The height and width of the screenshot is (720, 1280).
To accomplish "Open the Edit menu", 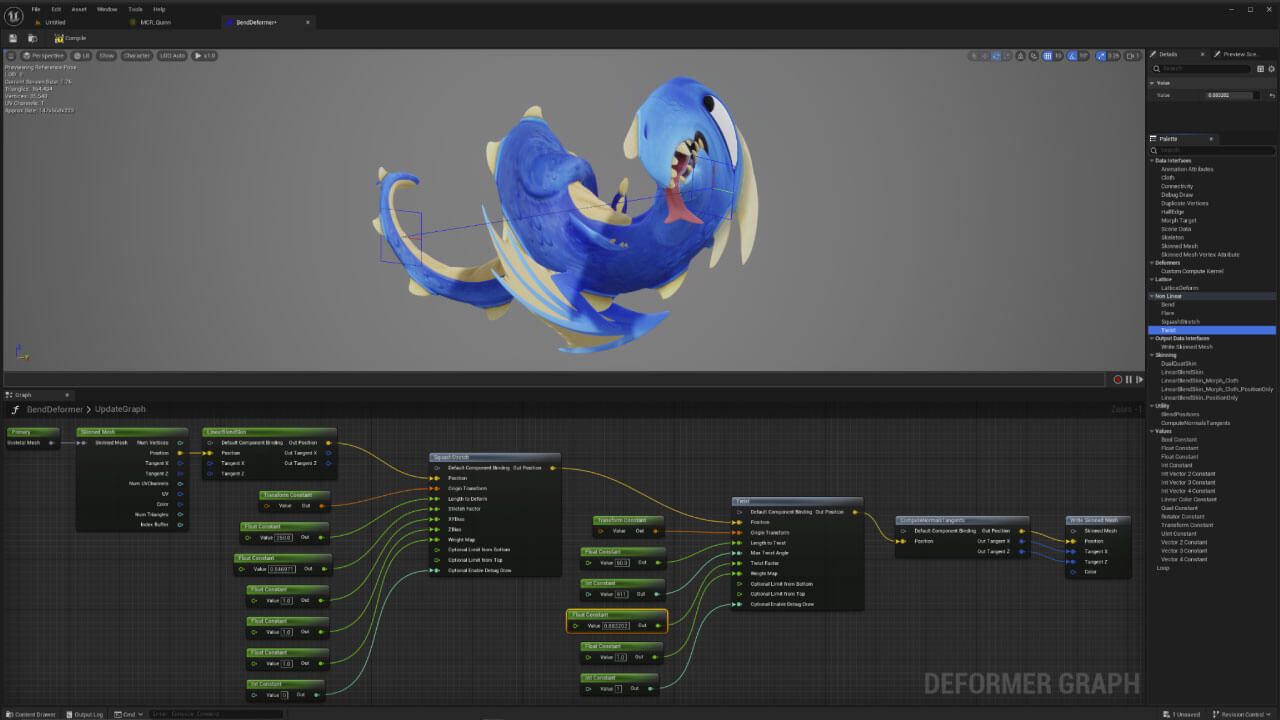I will click(x=56, y=9).
